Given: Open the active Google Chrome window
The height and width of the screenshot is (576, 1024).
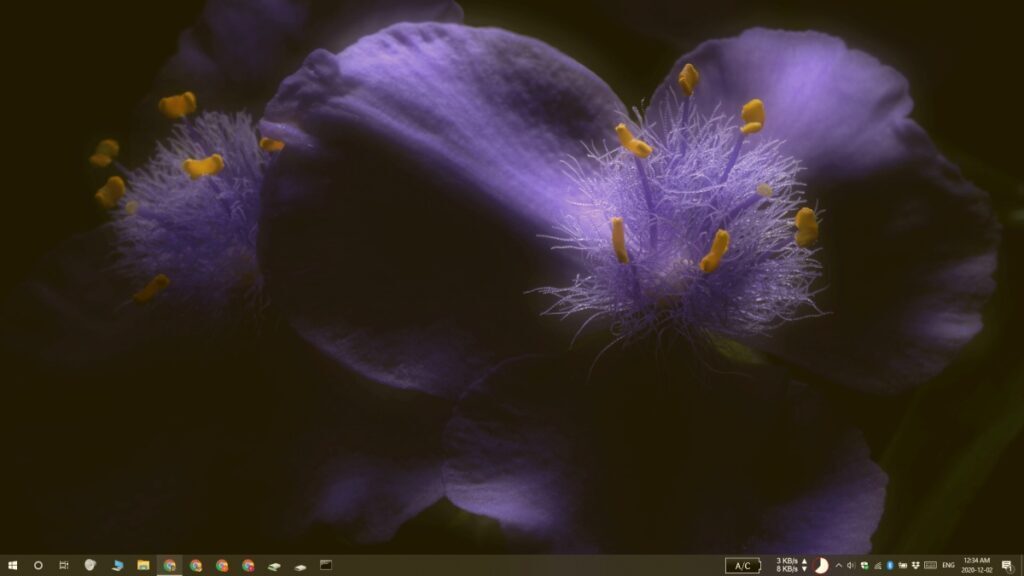Looking at the screenshot, I should point(170,563).
